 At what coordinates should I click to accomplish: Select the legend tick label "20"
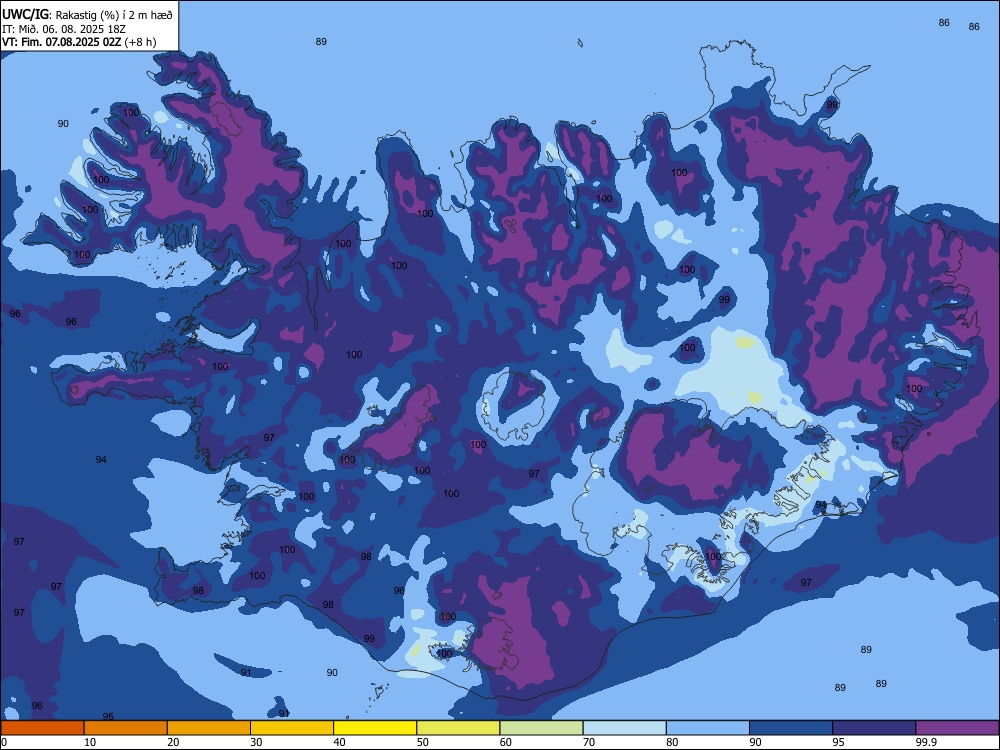[173, 742]
